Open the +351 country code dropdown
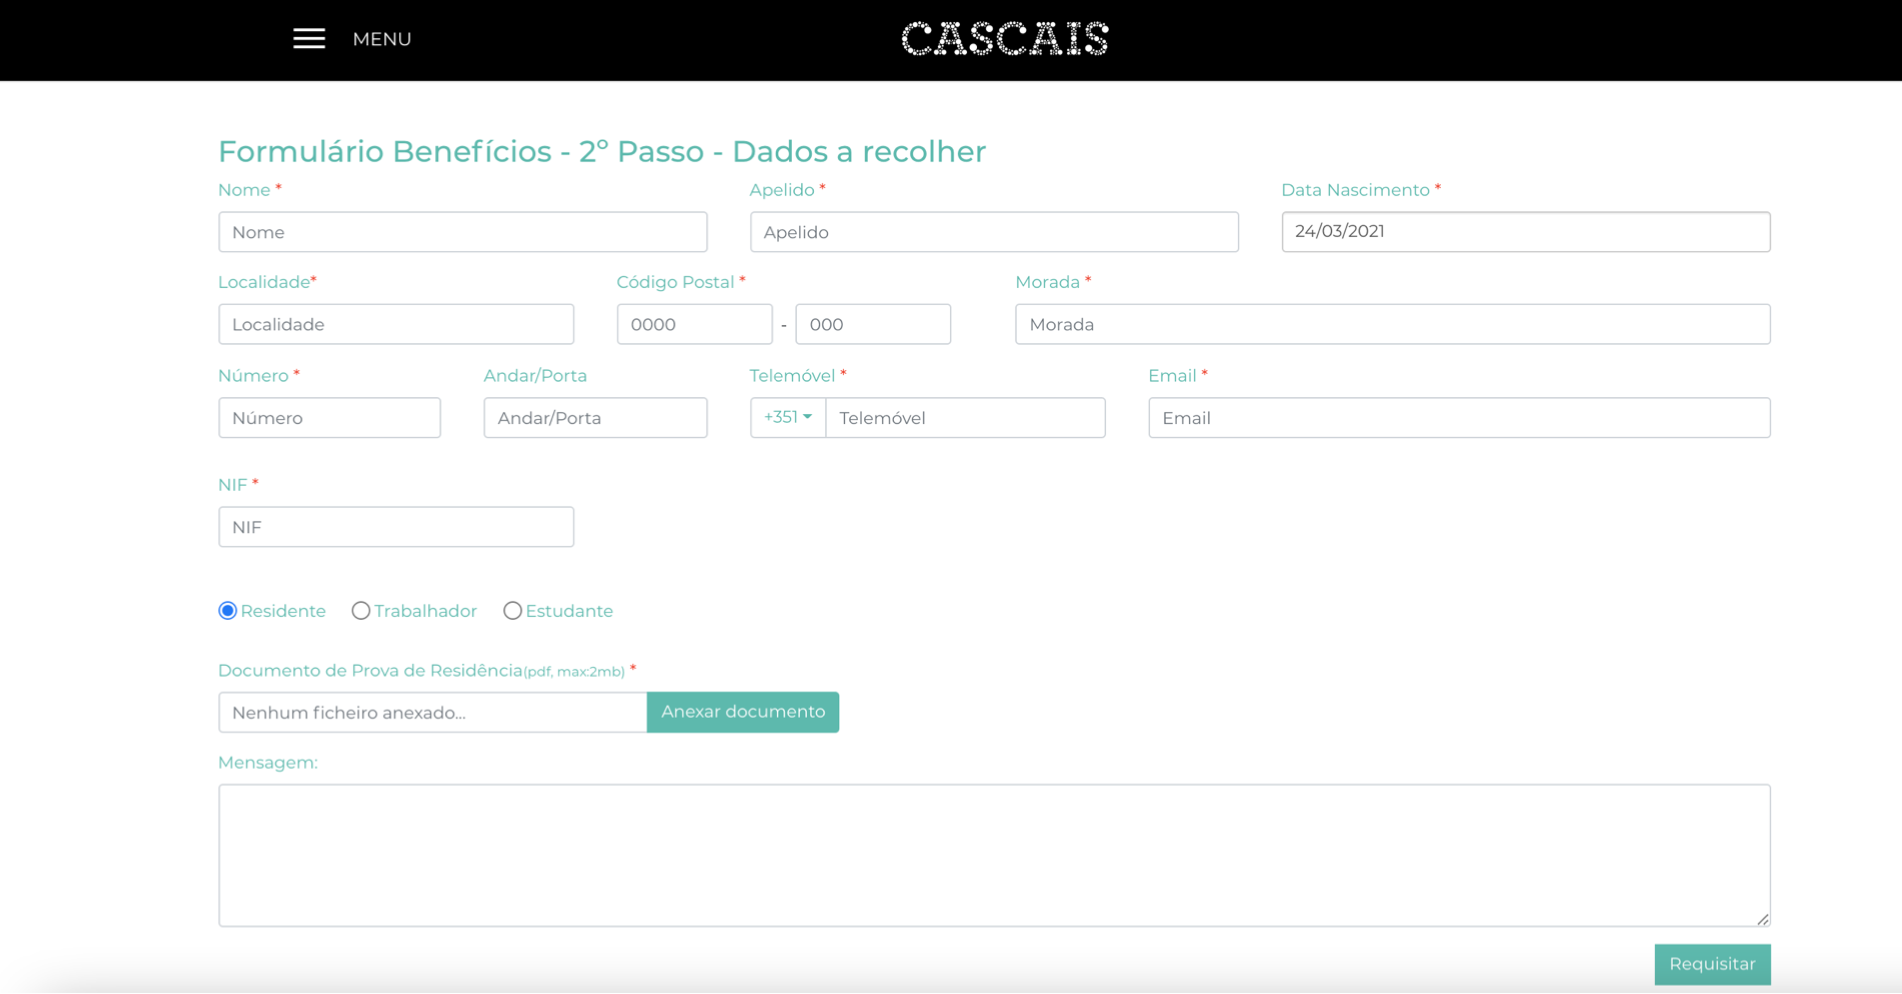1902x994 pixels. click(788, 417)
